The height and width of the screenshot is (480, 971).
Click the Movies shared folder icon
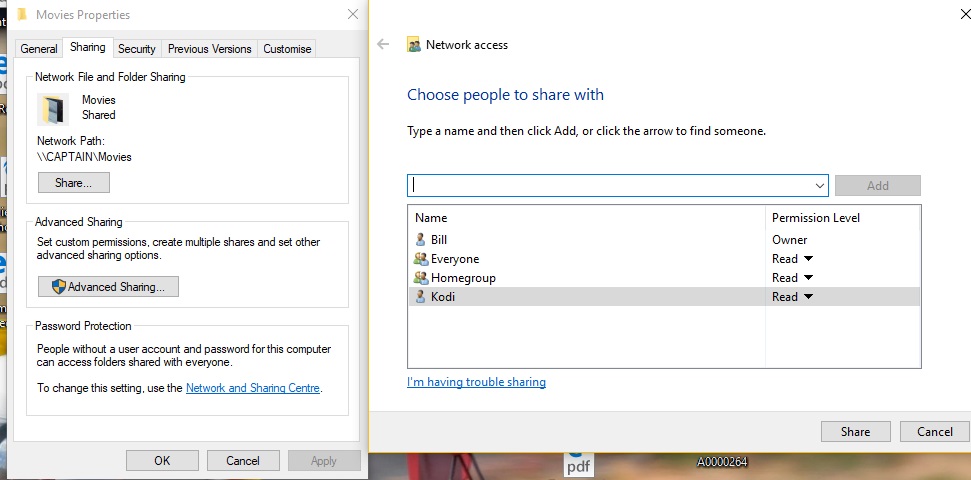[x=53, y=108]
